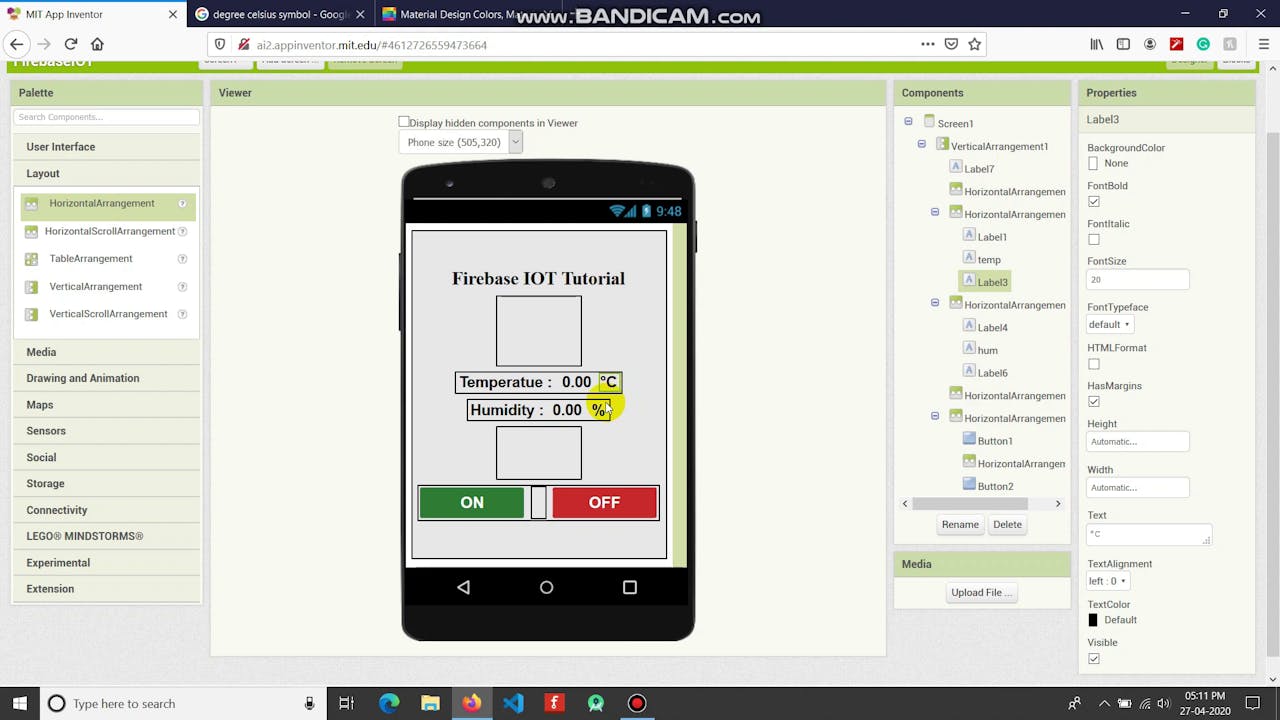Select TableArrangement from the Layout section
The width and height of the screenshot is (1280, 720).
(90, 258)
